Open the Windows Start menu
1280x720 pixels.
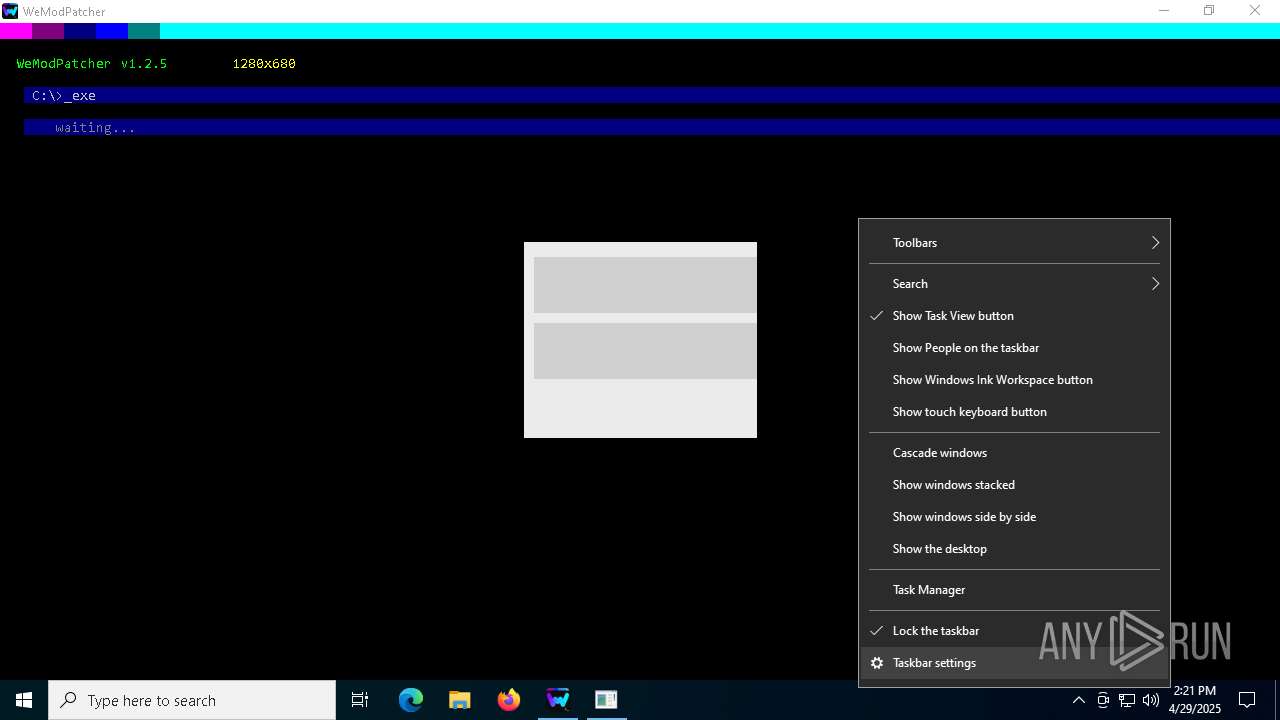pyautogui.click(x=24, y=700)
